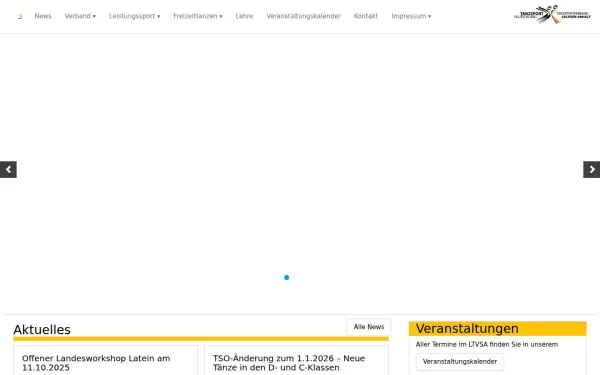Click the Aktuelles section heading
600x375 pixels.
(42, 329)
